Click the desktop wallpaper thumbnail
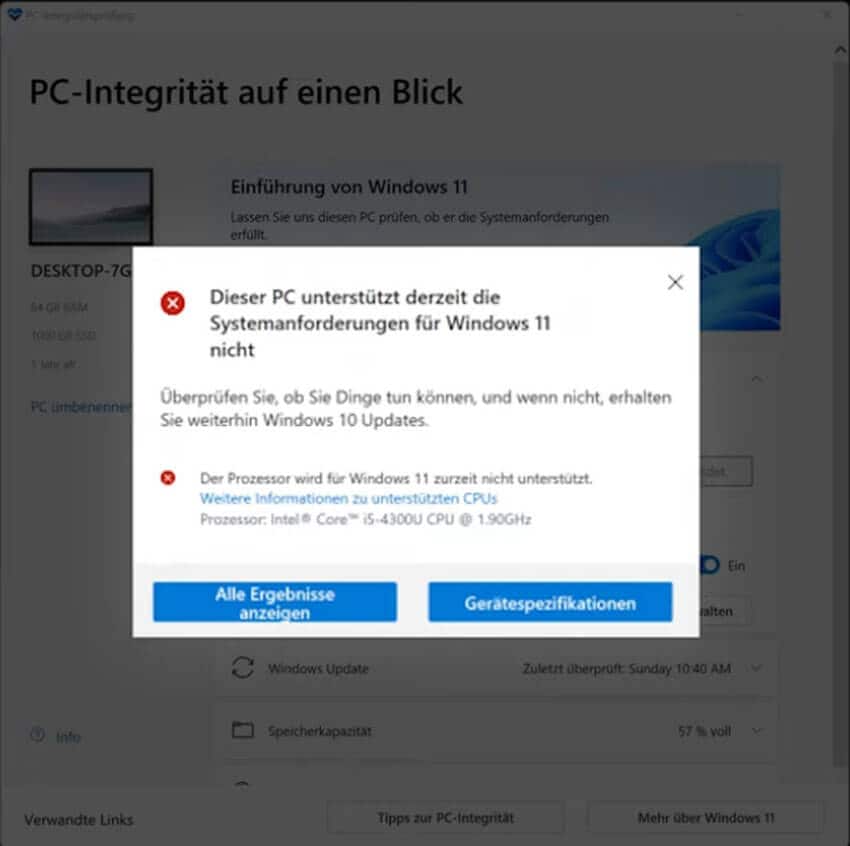Image resolution: width=850 pixels, height=846 pixels. click(x=91, y=206)
